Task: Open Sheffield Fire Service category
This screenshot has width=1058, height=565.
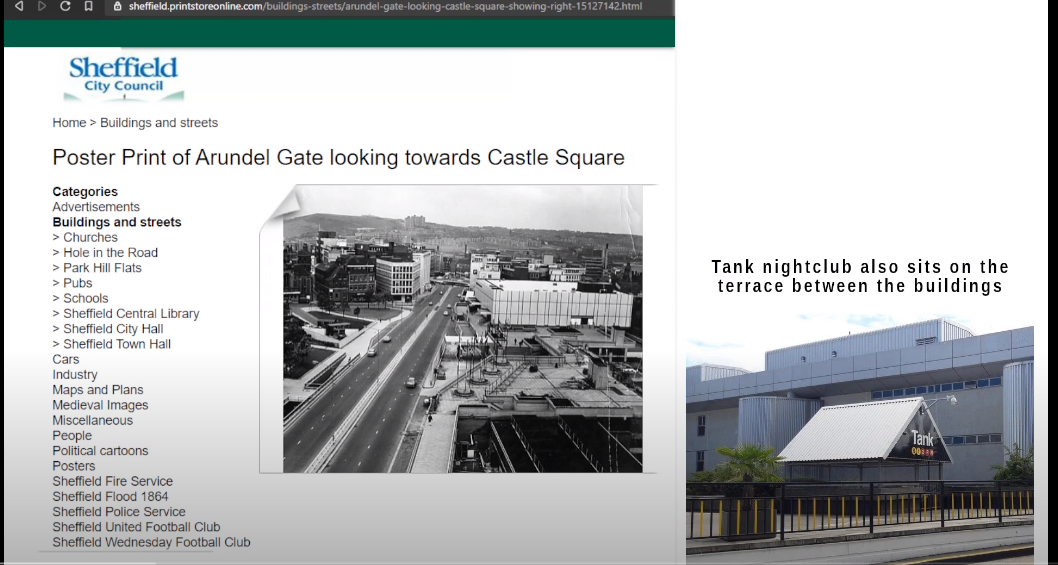Action: (113, 481)
